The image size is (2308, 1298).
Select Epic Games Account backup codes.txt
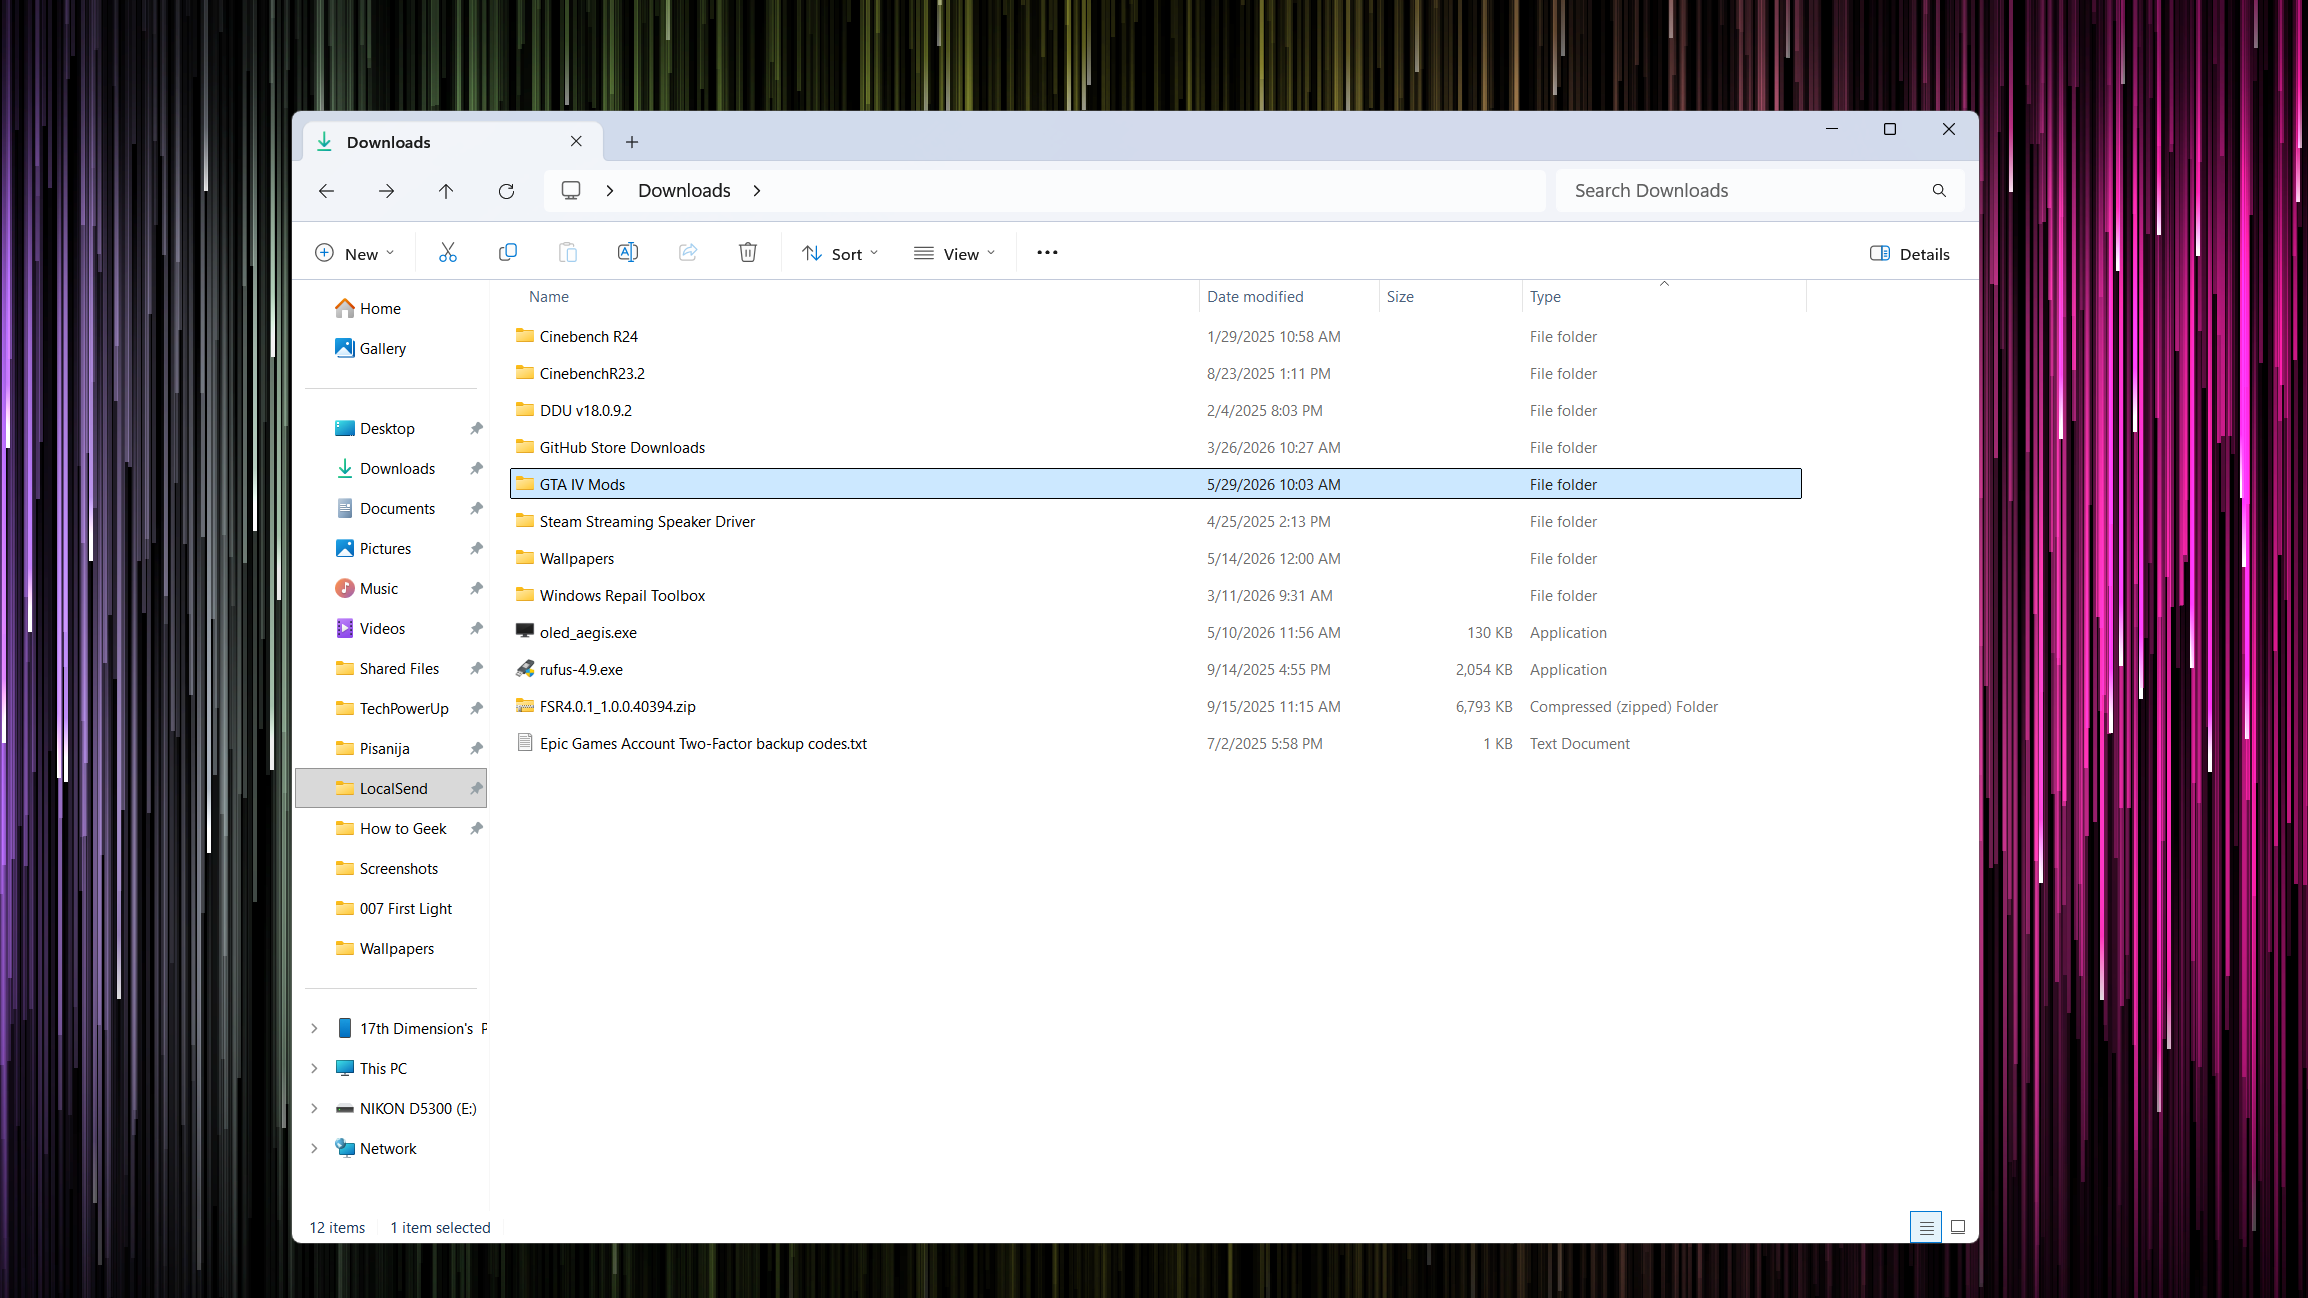pyautogui.click(x=1155, y=744)
